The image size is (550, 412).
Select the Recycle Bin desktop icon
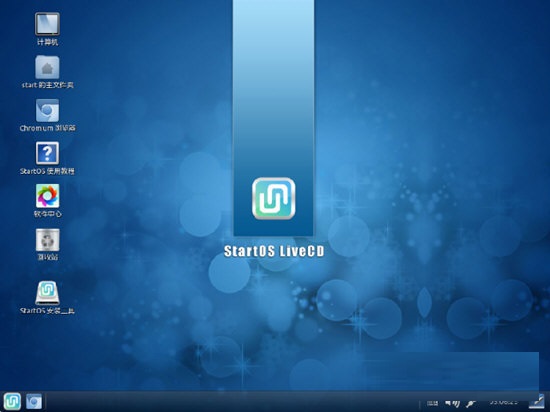[x=47, y=240]
